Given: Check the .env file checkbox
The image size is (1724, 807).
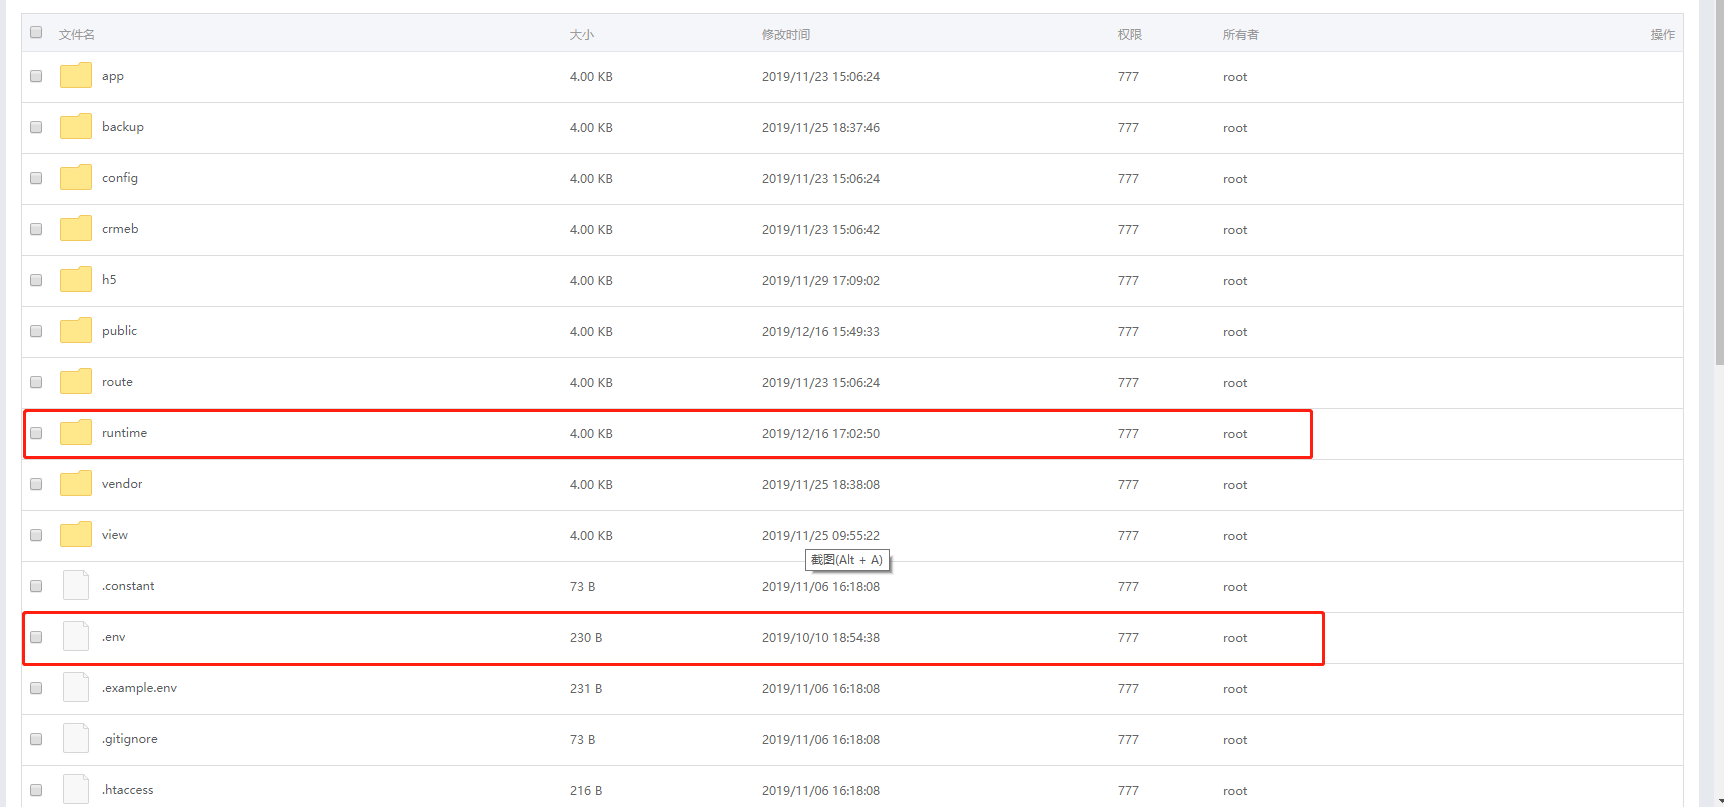Looking at the screenshot, I should tap(36, 637).
